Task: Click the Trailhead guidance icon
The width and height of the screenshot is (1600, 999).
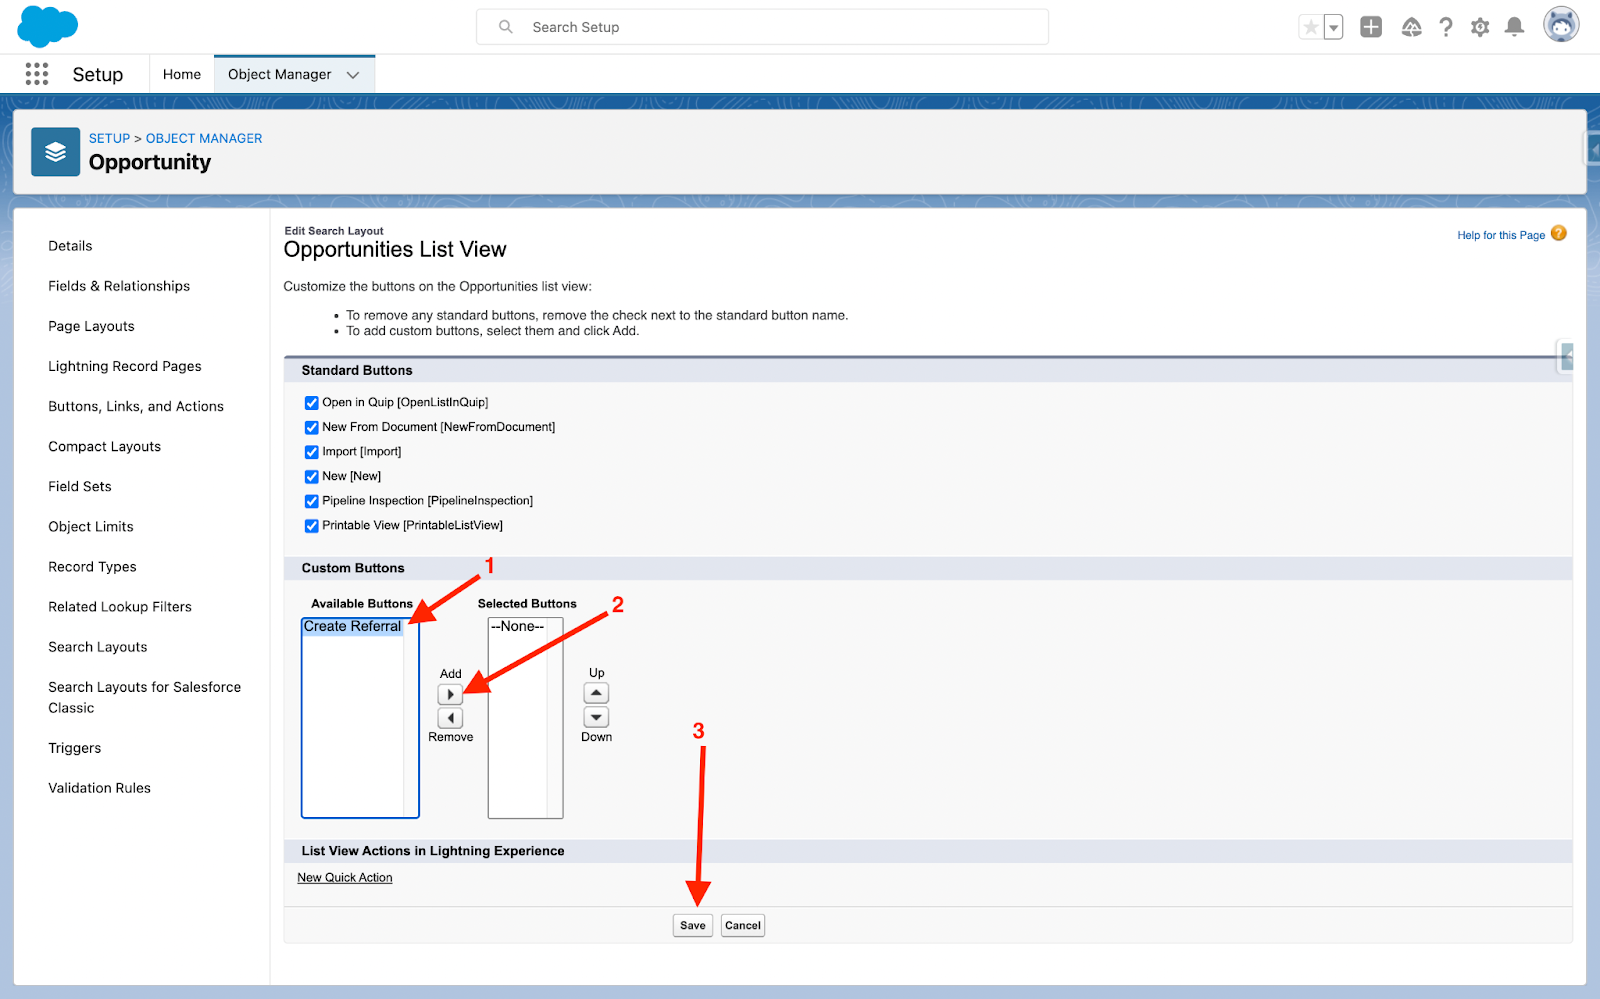Action: pyautogui.click(x=1411, y=27)
